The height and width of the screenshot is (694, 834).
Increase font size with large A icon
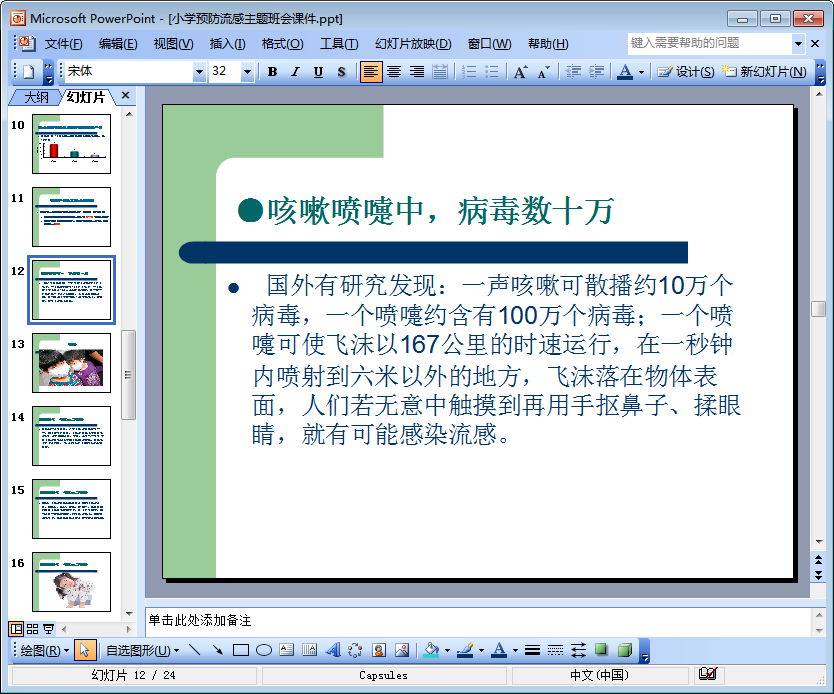point(521,72)
